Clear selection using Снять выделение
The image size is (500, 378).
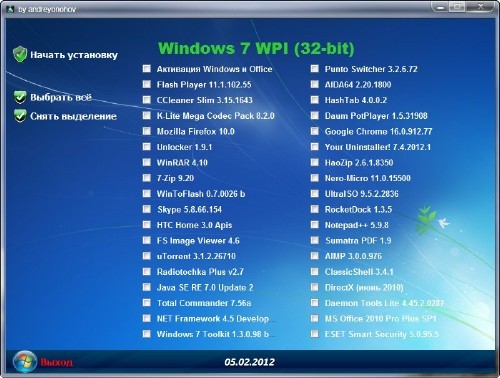click(74, 116)
